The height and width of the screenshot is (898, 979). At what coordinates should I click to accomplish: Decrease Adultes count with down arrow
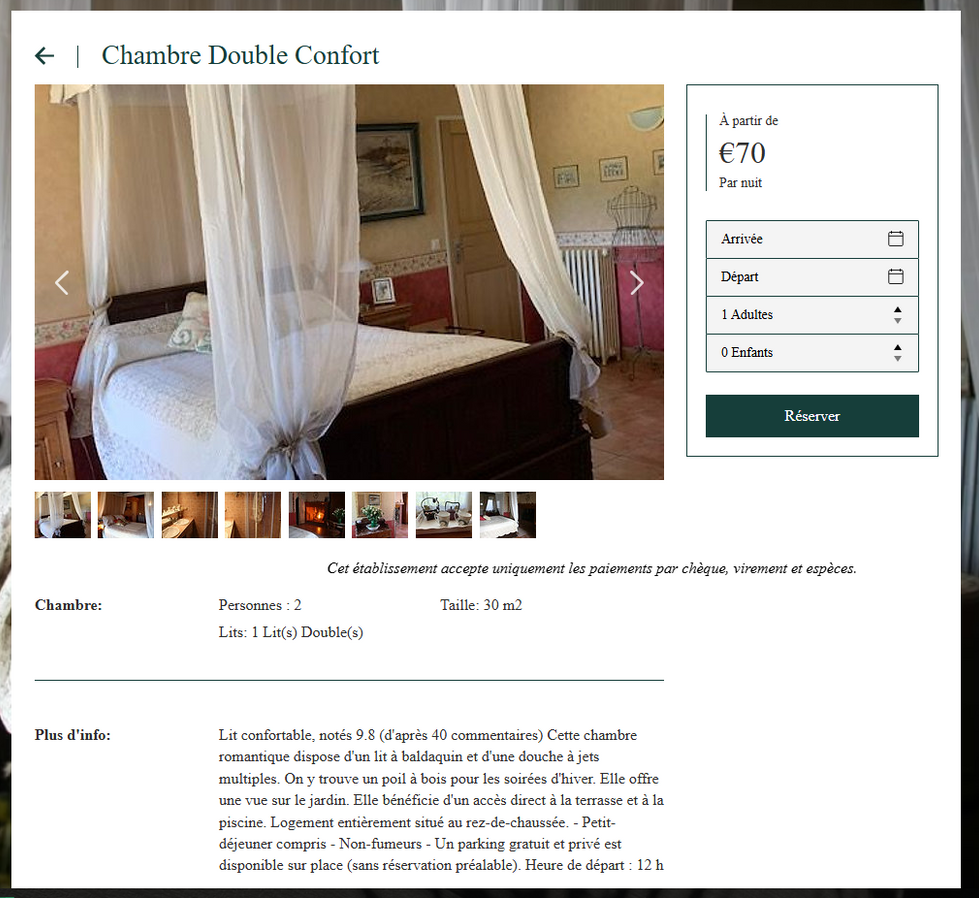(x=897, y=320)
